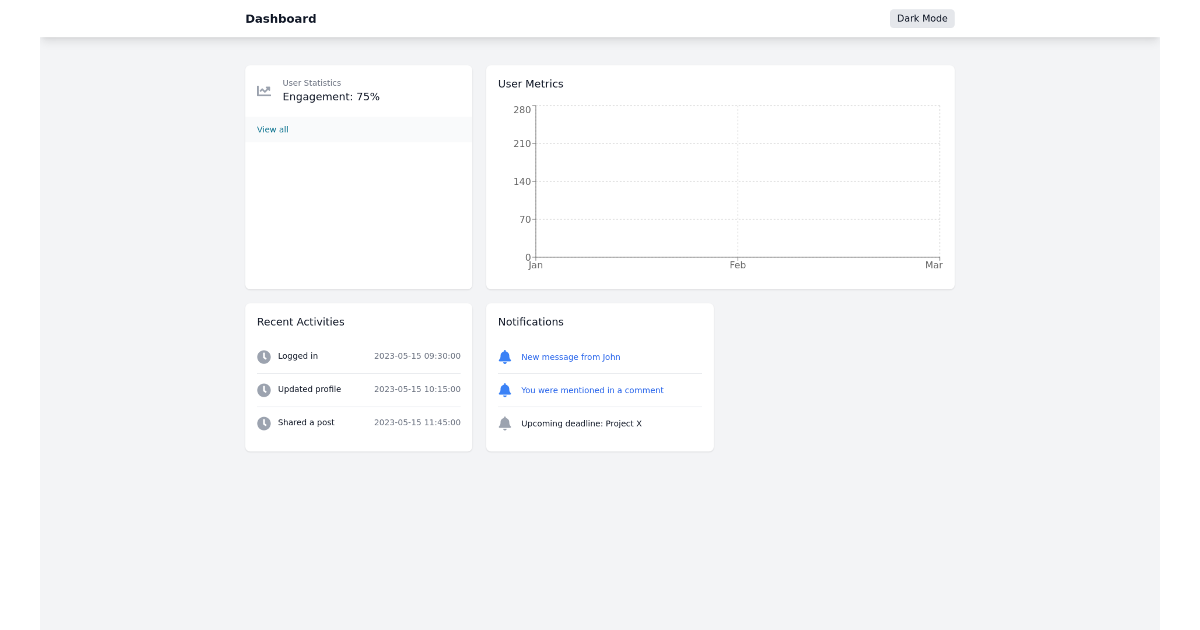Open the "New message from John" notification
This screenshot has width=1200, height=630.
(x=570, y=356)
